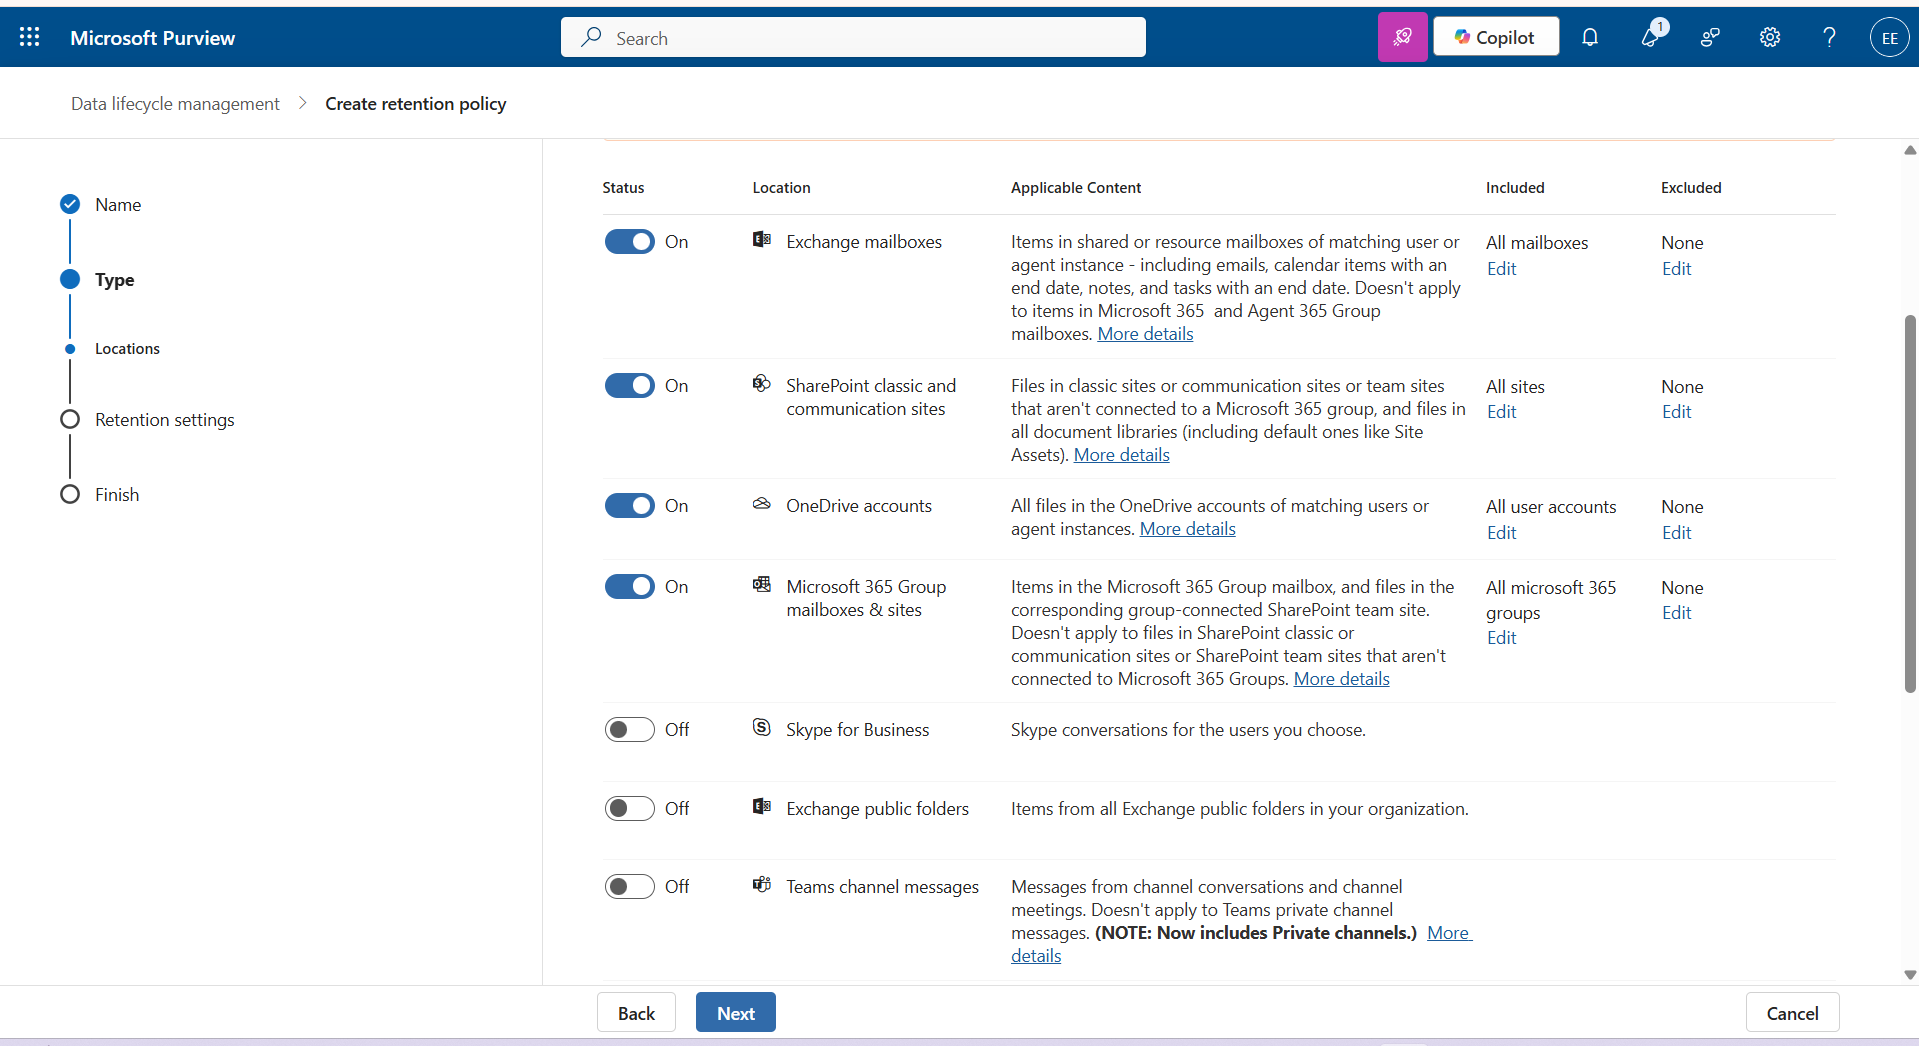The image size is (1919, 1046).
Task: Click the what's new rocket icon
Action: [x=1649, y=37]
